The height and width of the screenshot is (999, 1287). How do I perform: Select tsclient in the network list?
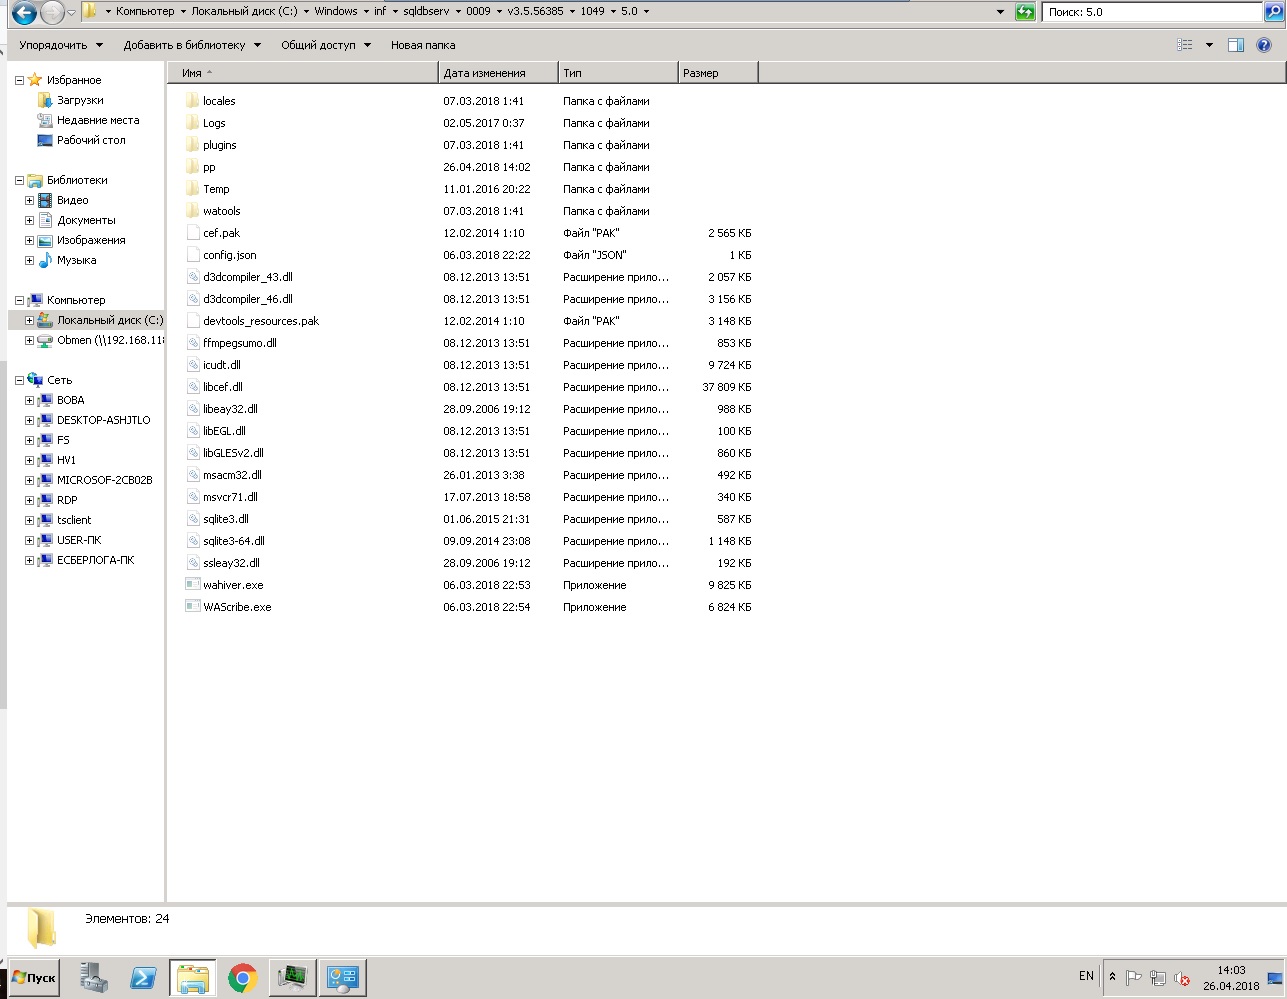74,520
